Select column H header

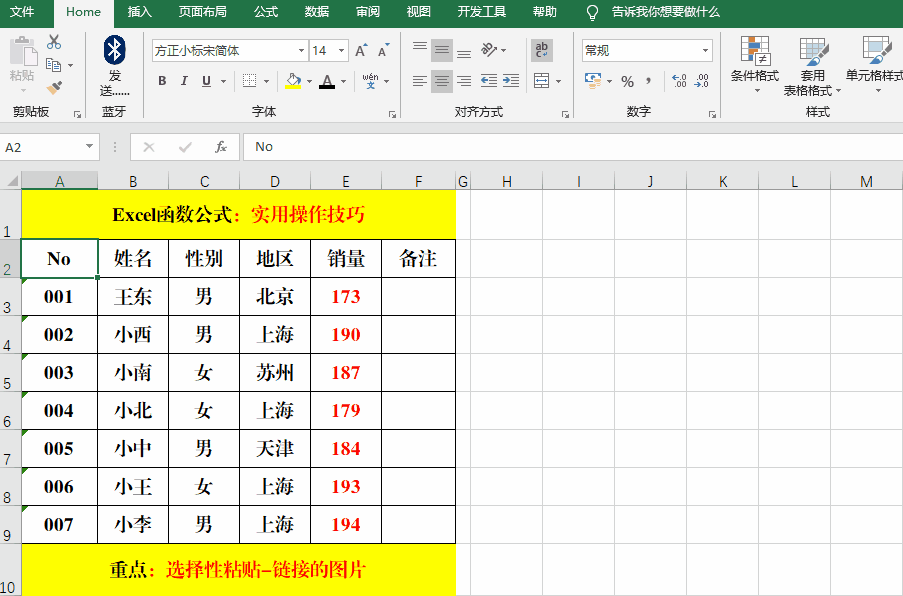pyautogui.click(x=507, y=181)
